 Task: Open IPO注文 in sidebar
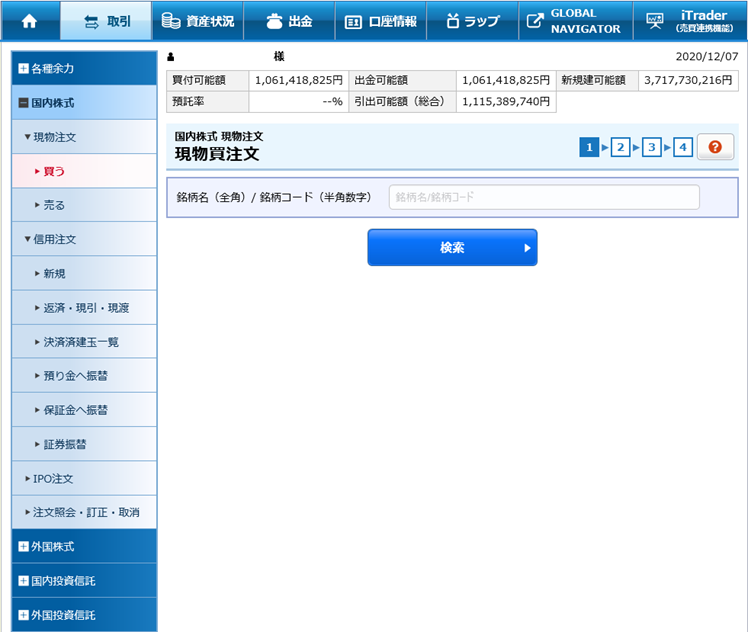(x=84, y=478)
